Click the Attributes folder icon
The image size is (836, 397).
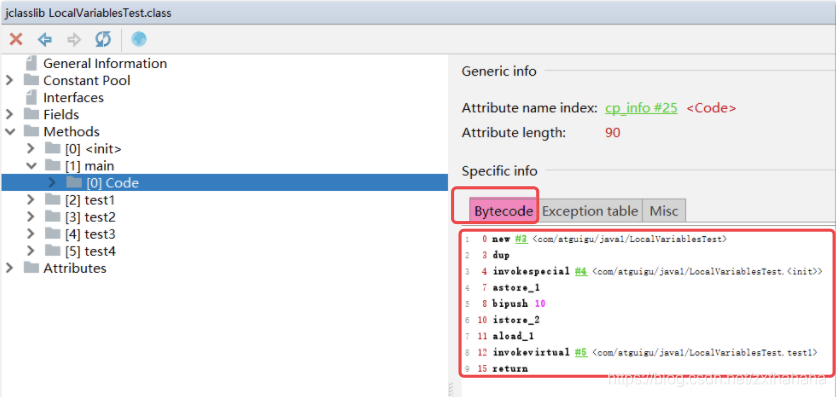pos(32,268)
